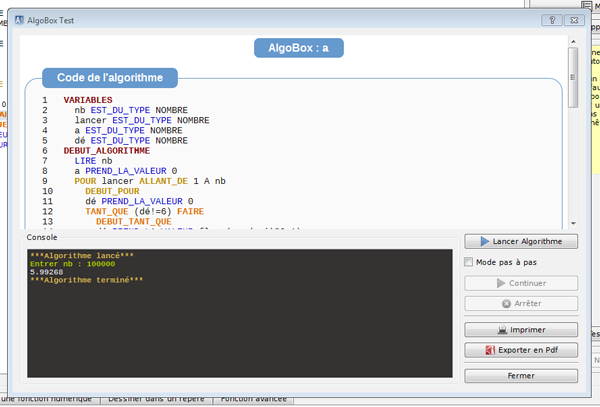600x407 pixels.
Task: Click the DEBUT_POUR line
Action: click(x=112, y=191)
